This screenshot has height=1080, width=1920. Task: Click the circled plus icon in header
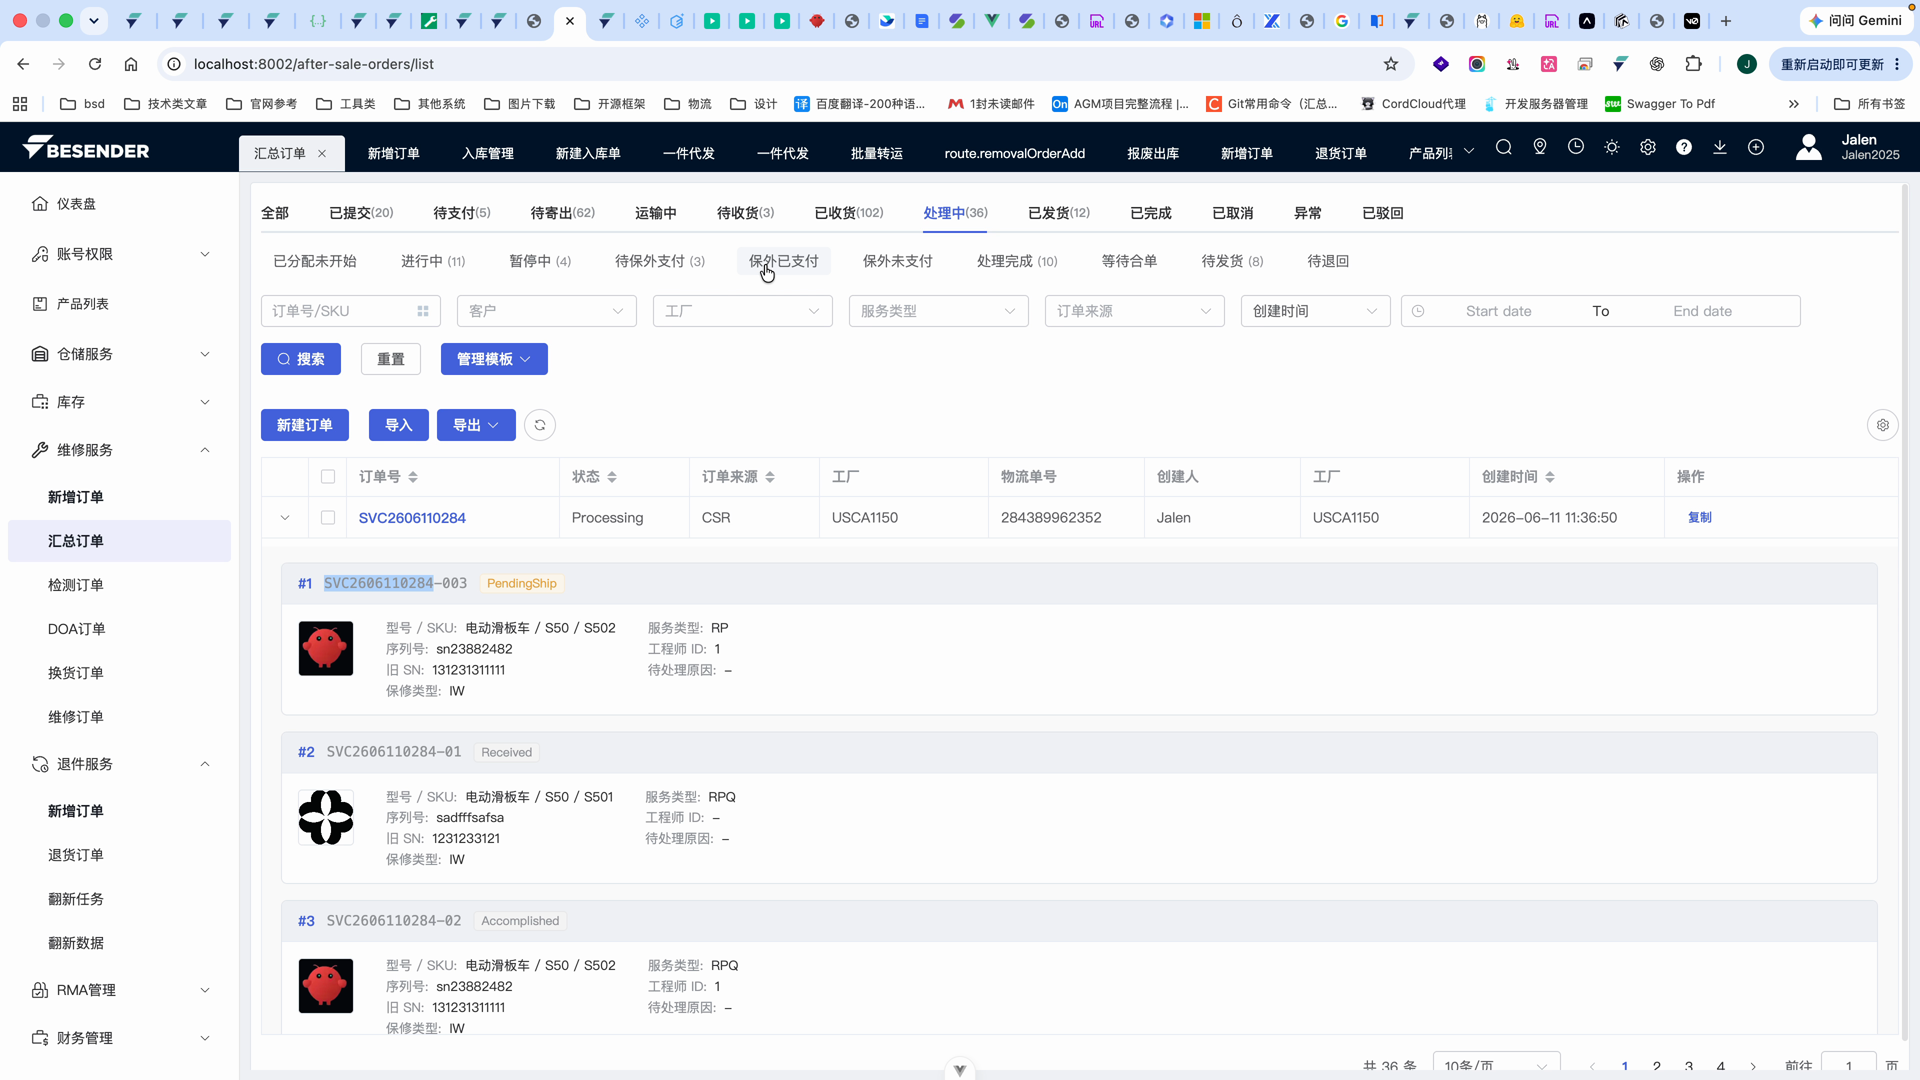(1756, 148)
